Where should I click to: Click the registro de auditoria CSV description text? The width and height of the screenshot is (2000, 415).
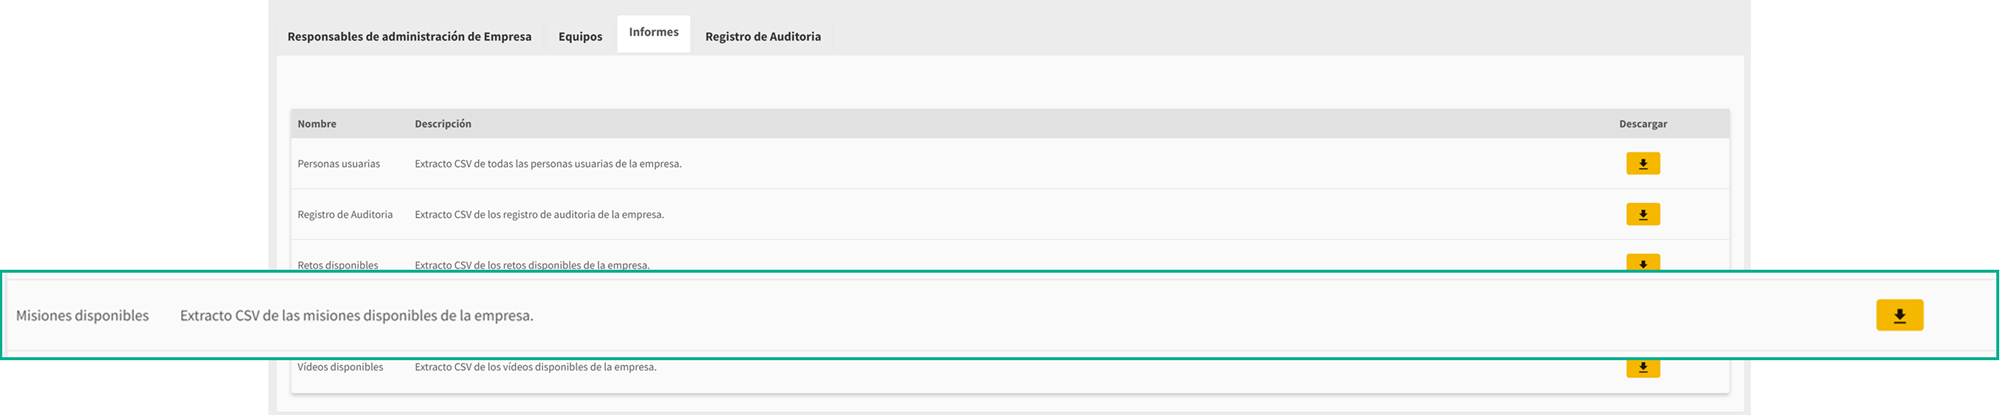tap(539, 214)
